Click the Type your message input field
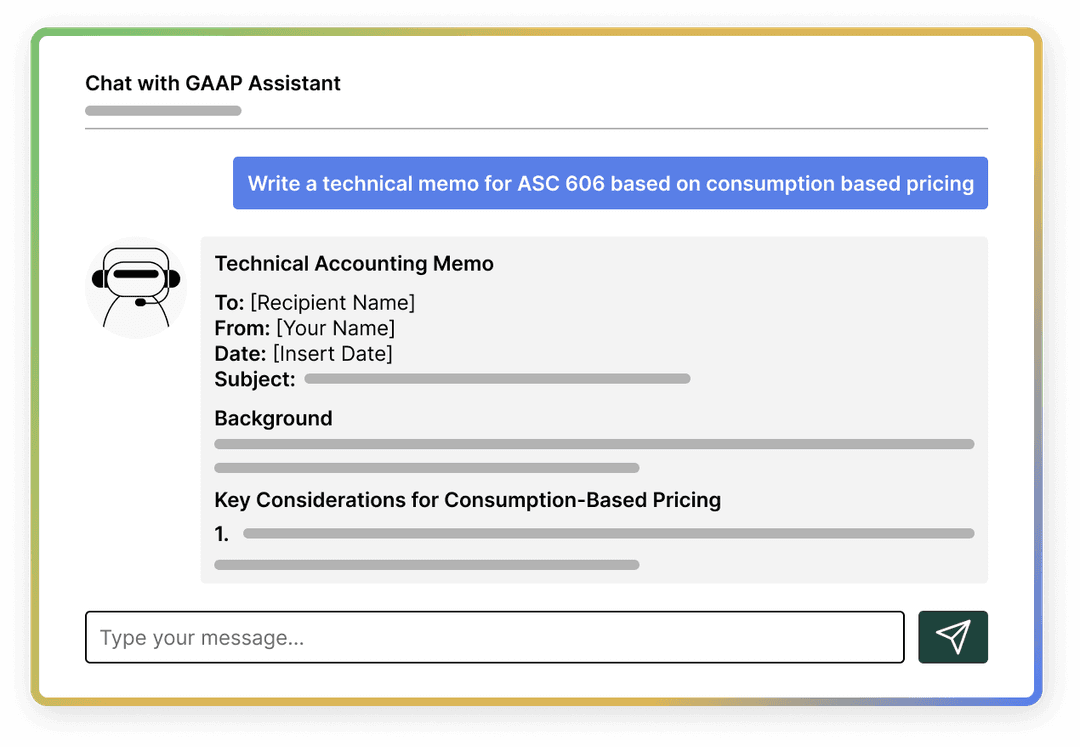Image resolution: width=1080 pixels, height=747 pixels. pos(495,636)
